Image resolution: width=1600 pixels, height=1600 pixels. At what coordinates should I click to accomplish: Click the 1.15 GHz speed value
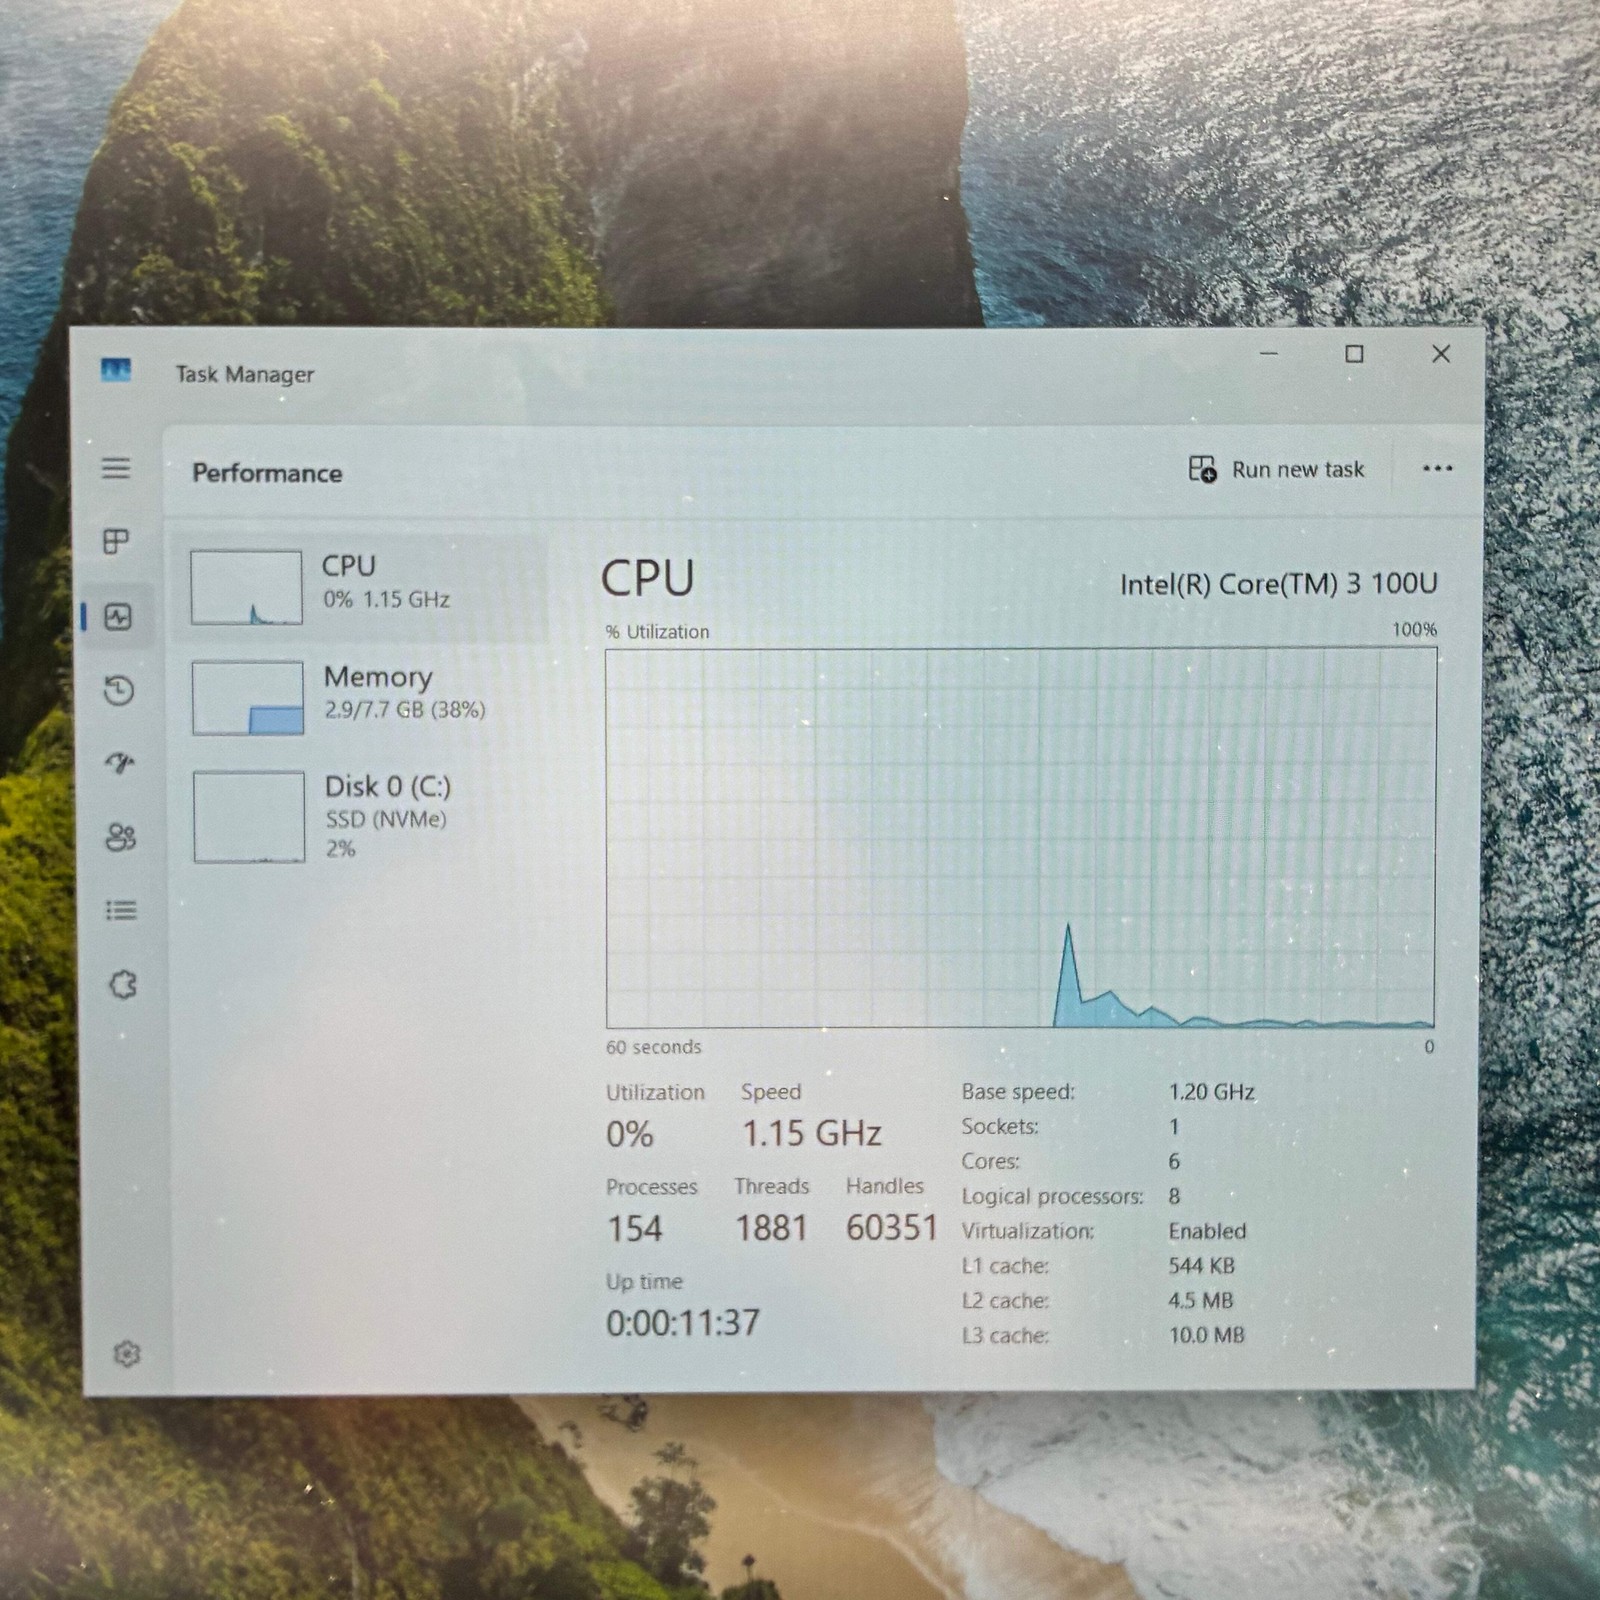(811, 1133)
